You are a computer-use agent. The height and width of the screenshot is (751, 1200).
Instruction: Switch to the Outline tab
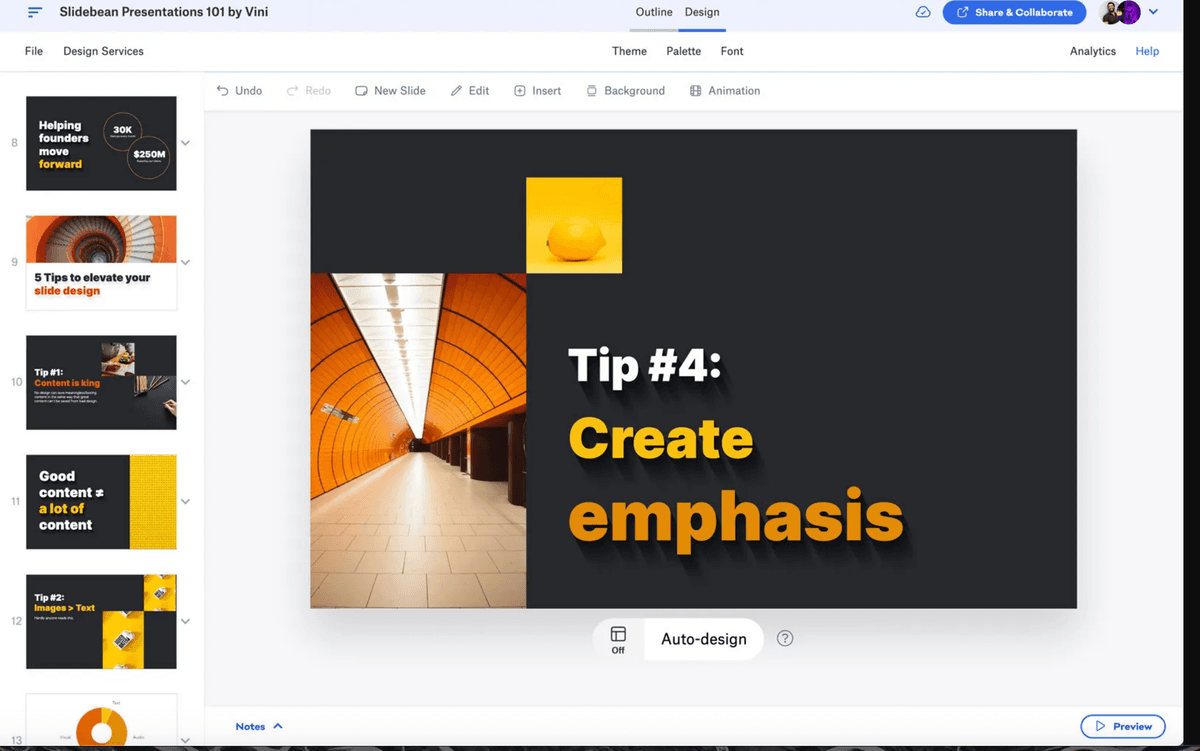(654, 12)
